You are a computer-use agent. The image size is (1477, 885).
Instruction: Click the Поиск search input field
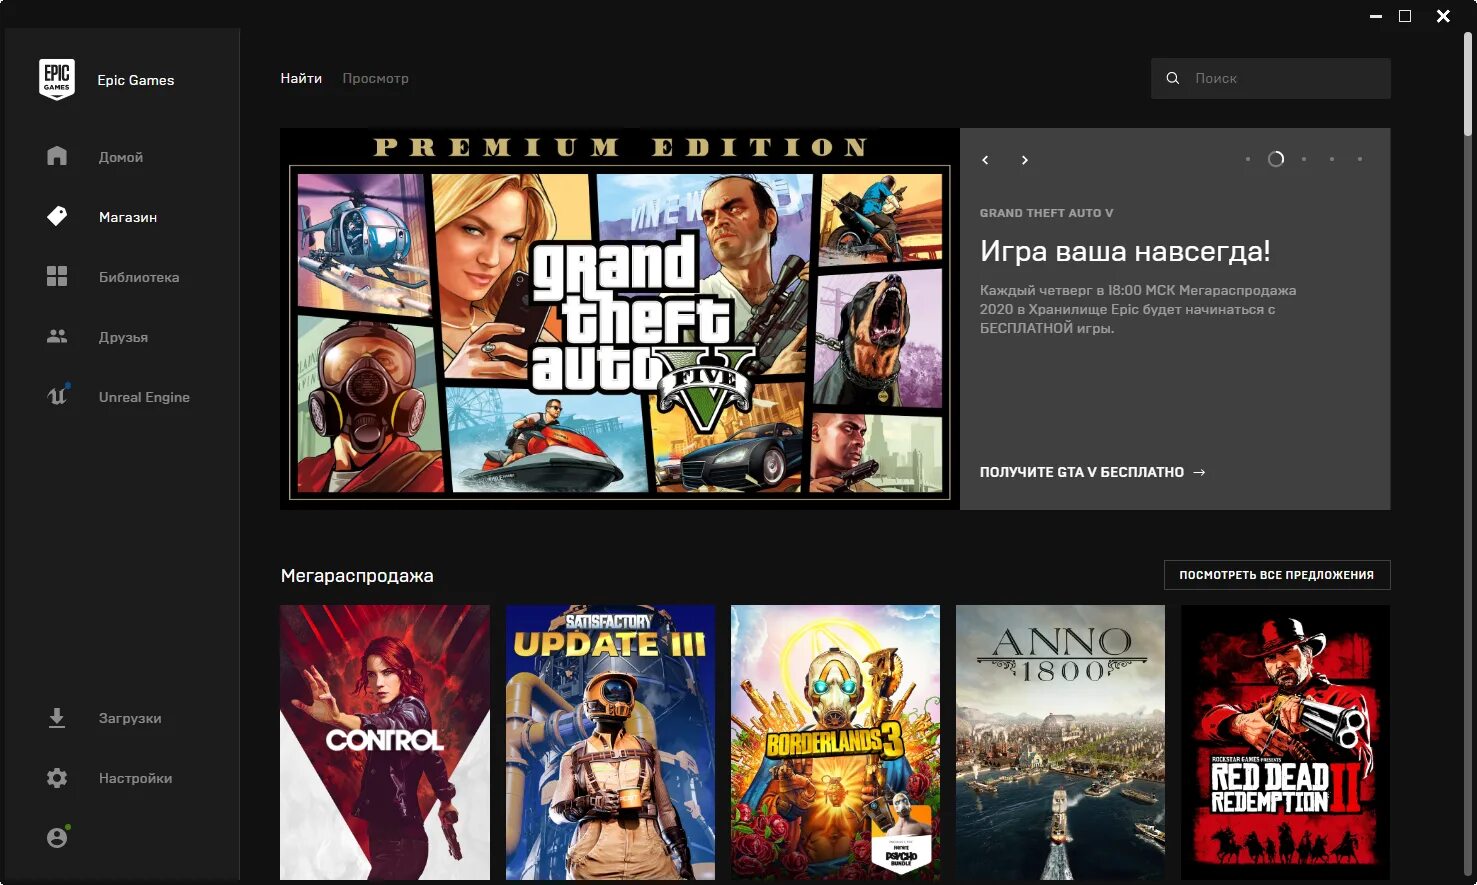tap(1270, 78)
